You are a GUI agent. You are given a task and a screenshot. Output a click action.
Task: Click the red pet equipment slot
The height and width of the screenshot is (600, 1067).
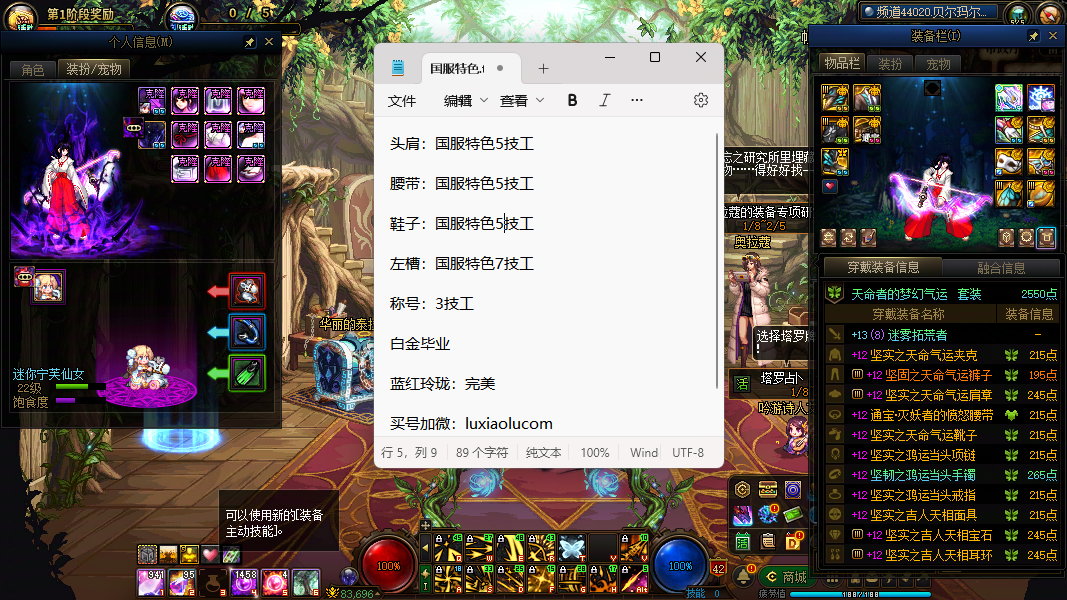pos(247,291)
